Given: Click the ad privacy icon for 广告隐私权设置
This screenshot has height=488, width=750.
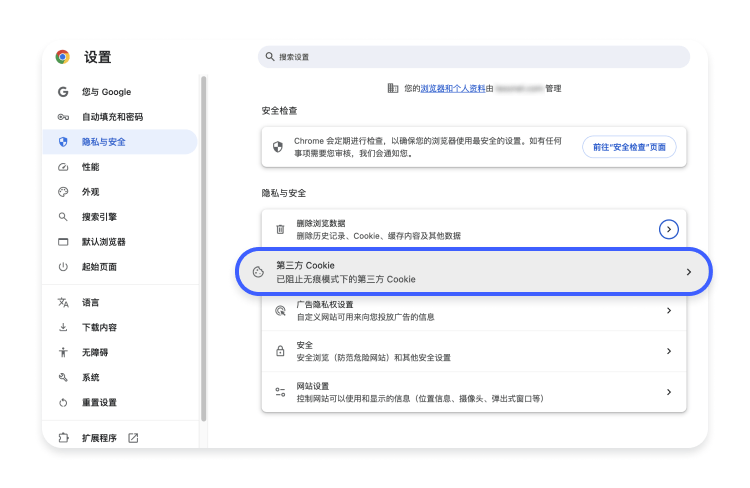Looking at the screenshot, I should click(280, 311).
